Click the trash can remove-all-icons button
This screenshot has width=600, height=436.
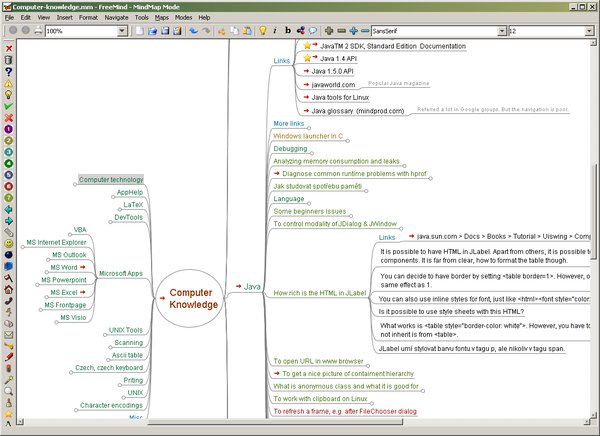tap(8, 59)
